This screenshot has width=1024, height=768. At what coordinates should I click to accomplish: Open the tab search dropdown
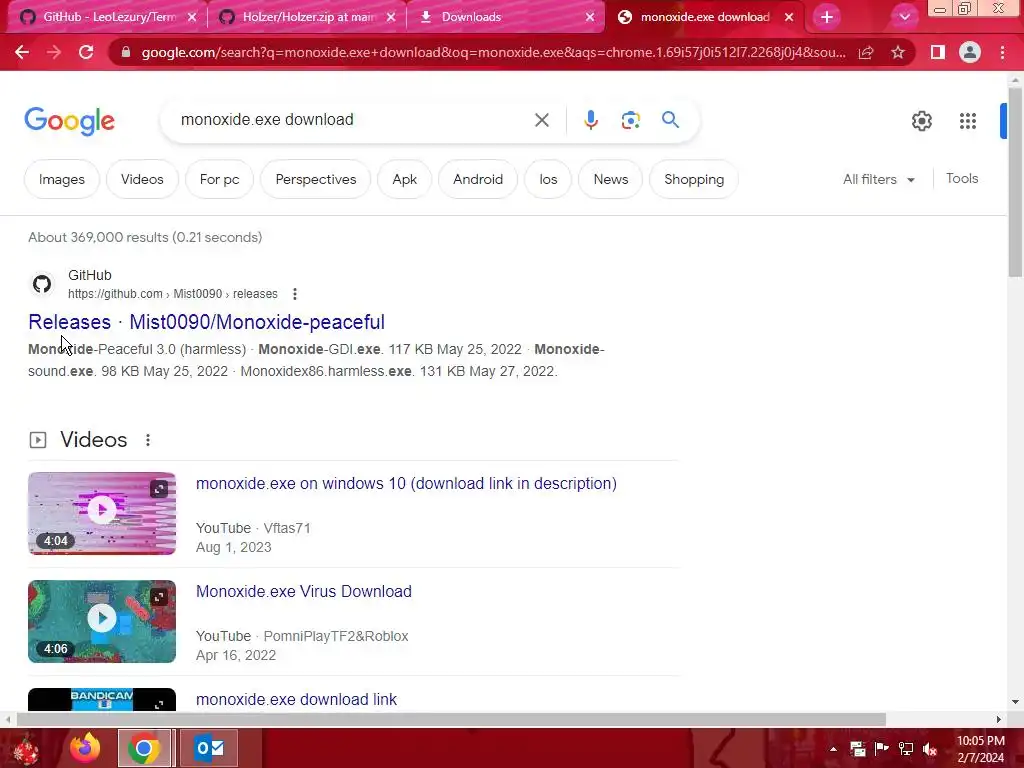[904, 17]
